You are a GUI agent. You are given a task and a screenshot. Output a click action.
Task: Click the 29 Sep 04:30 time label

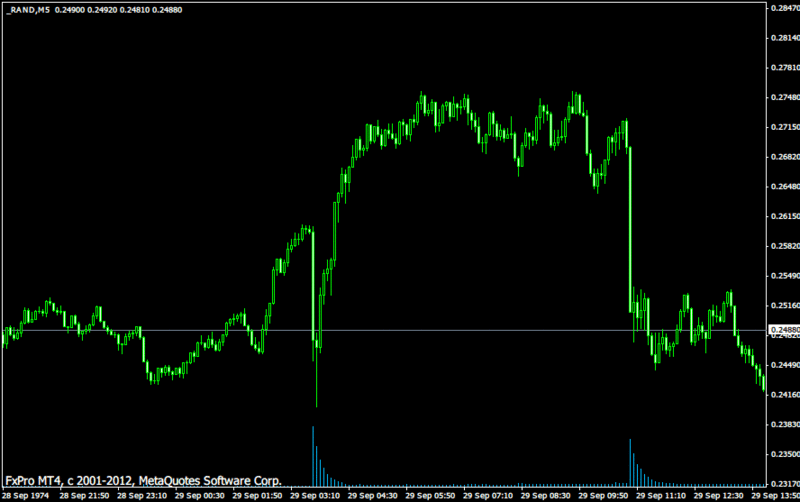pos(372,496)
